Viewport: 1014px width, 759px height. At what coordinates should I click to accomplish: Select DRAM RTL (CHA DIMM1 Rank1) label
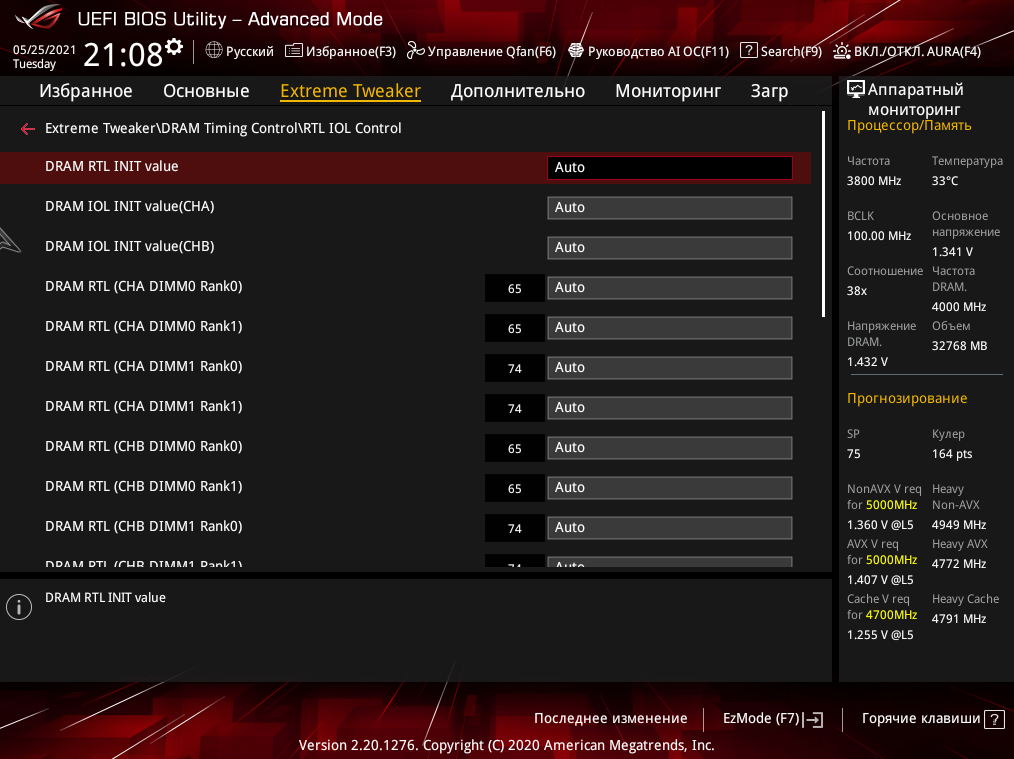pyautogui.click(x=144, y=407)
